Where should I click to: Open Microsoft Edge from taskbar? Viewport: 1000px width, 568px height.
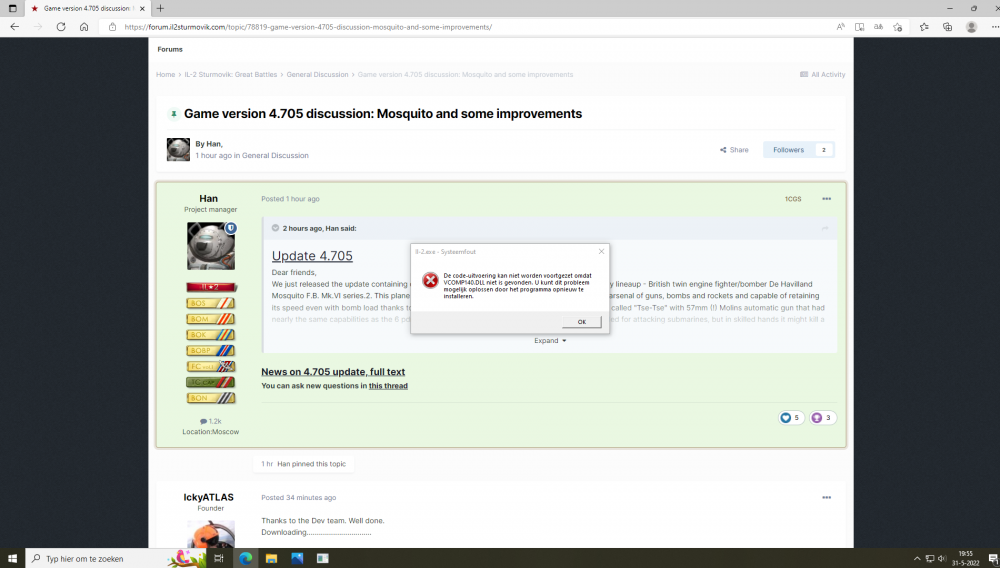246,558
